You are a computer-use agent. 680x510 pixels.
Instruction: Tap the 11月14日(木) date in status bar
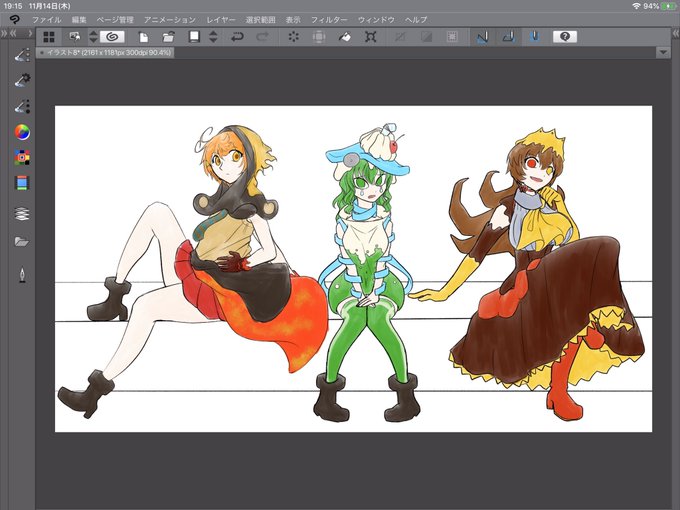(50, 6)
